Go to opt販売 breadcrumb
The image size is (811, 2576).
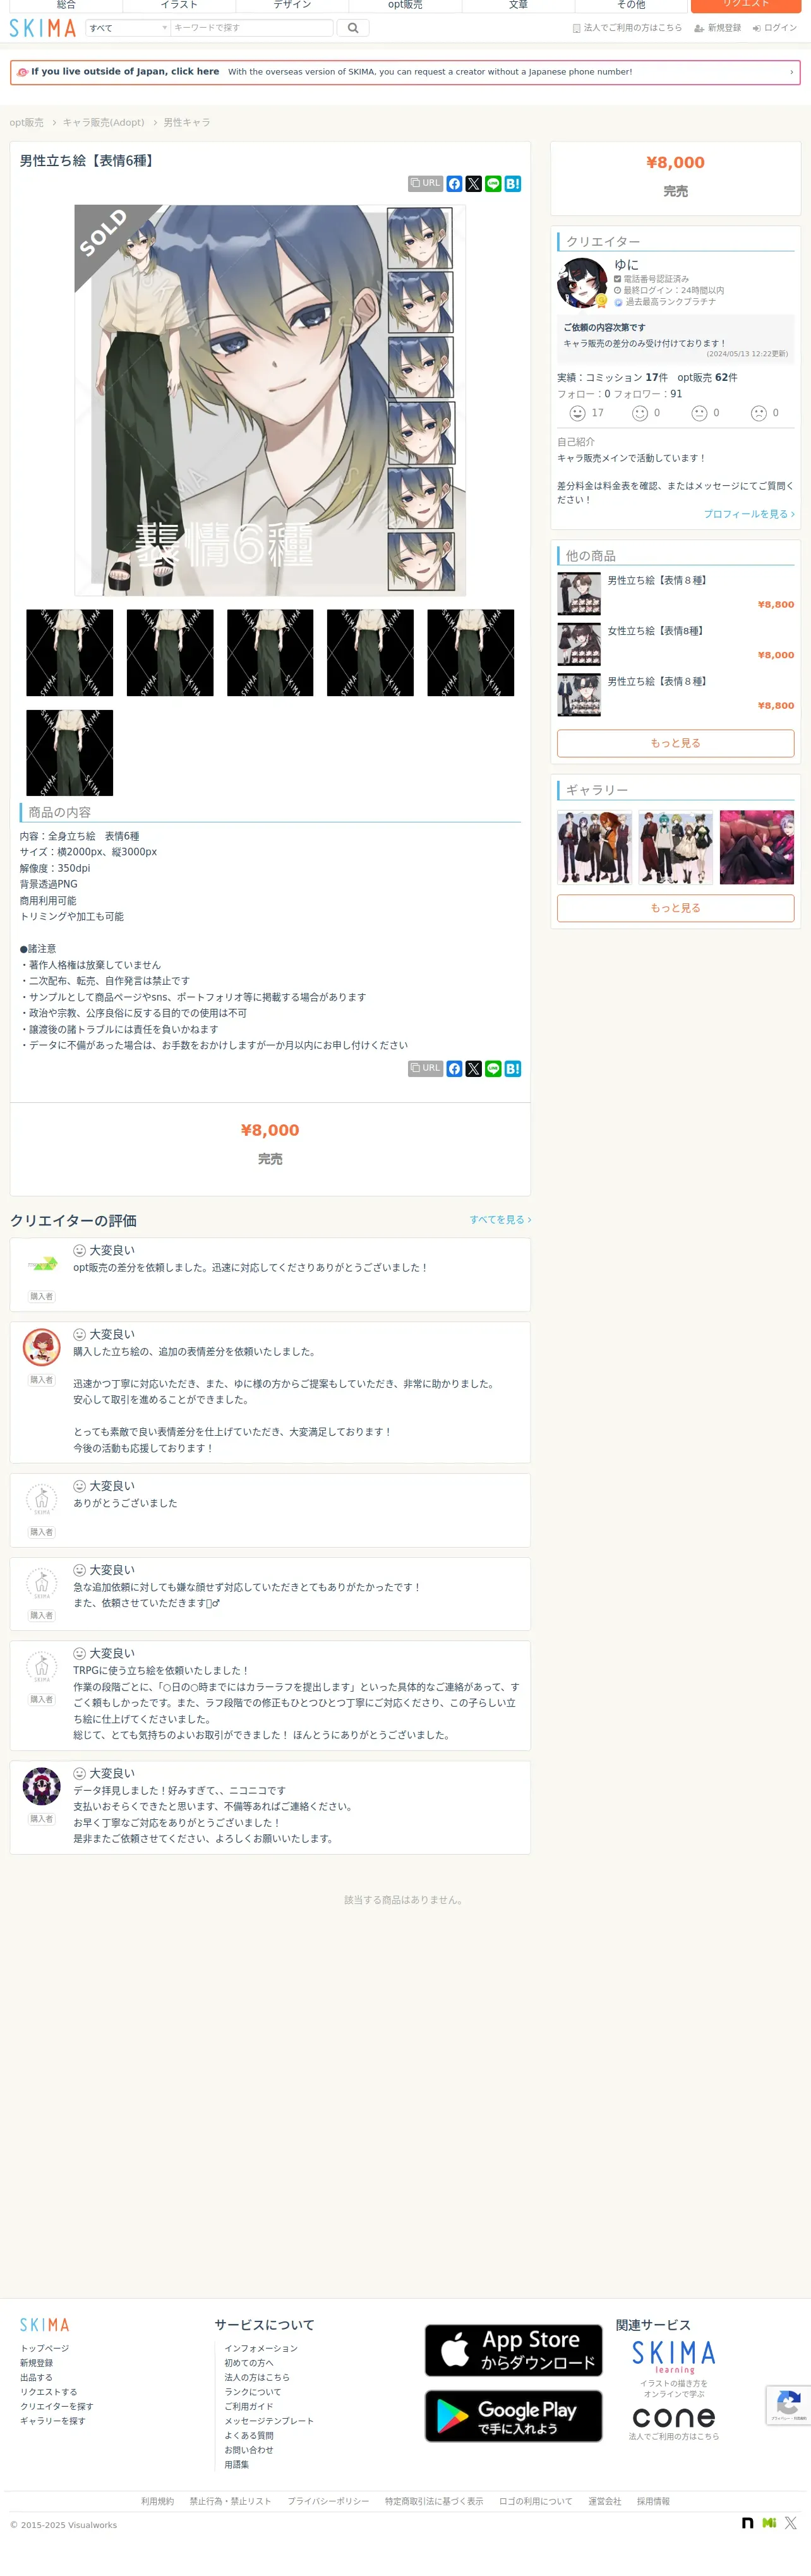pos(27,122)
